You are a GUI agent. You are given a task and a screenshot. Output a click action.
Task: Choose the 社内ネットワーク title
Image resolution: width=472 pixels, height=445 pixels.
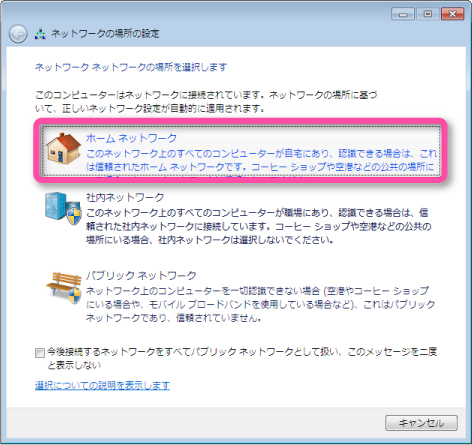[x=125, y=197]
